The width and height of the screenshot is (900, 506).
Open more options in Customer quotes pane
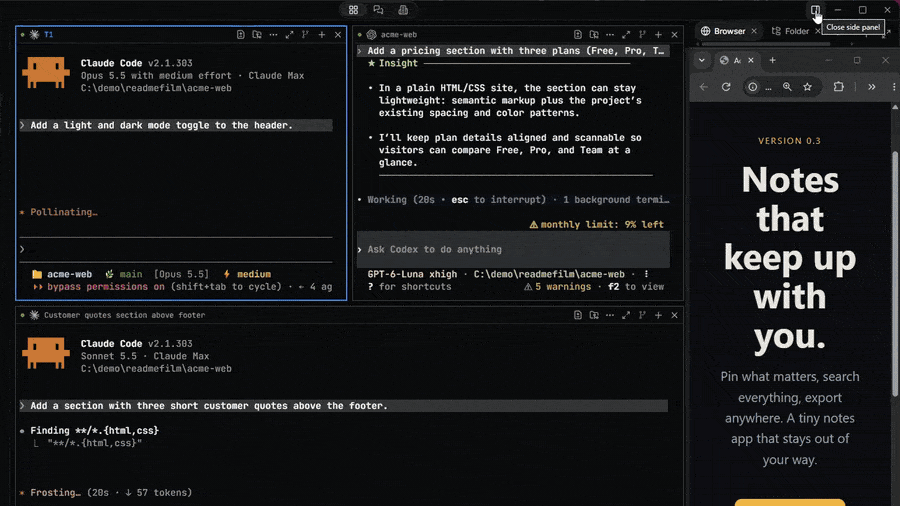(610, 315)
